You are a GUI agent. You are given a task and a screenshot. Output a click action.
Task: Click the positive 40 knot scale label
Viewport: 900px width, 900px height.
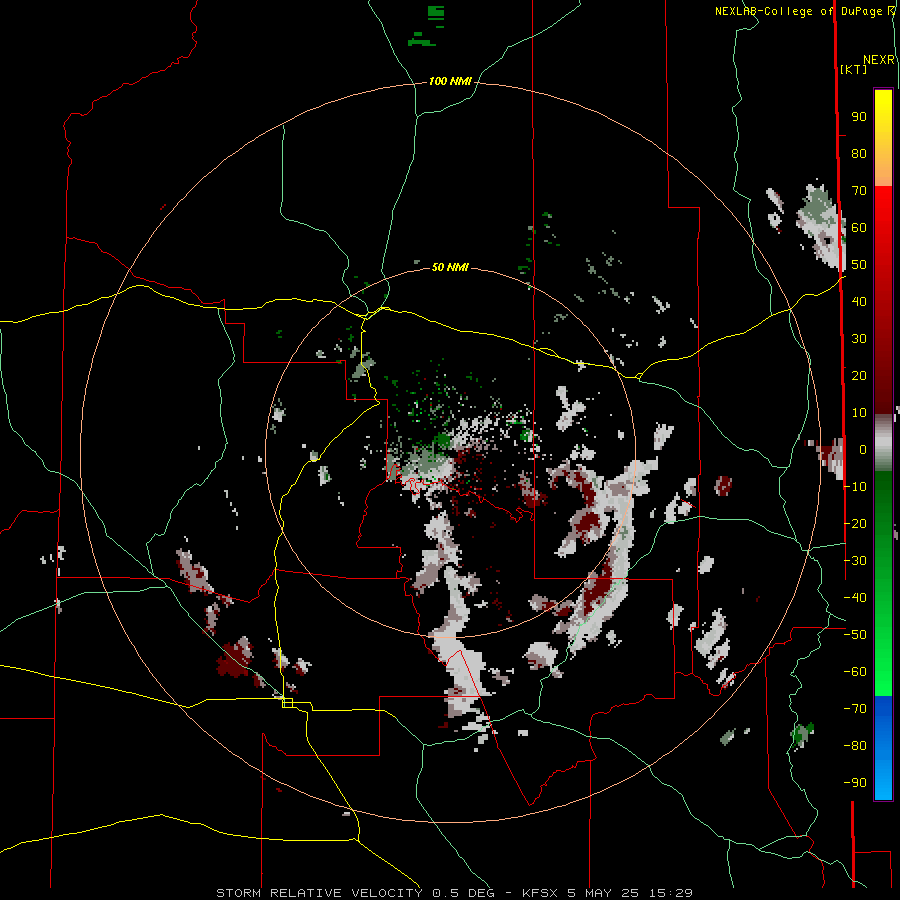859,302
